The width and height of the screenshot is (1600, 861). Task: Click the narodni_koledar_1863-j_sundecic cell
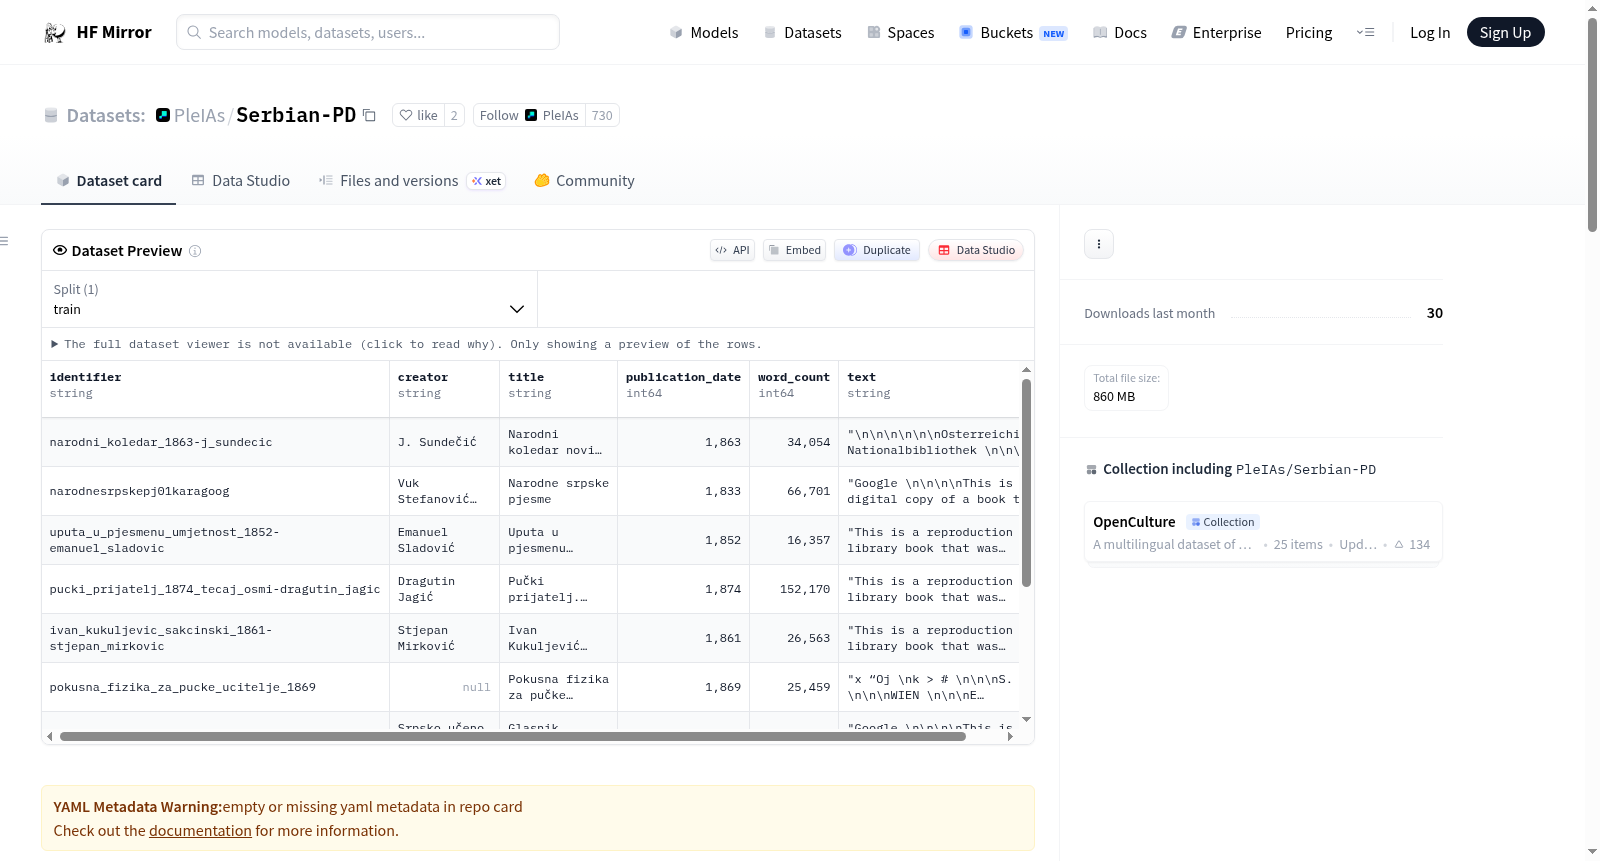[215, 442]
